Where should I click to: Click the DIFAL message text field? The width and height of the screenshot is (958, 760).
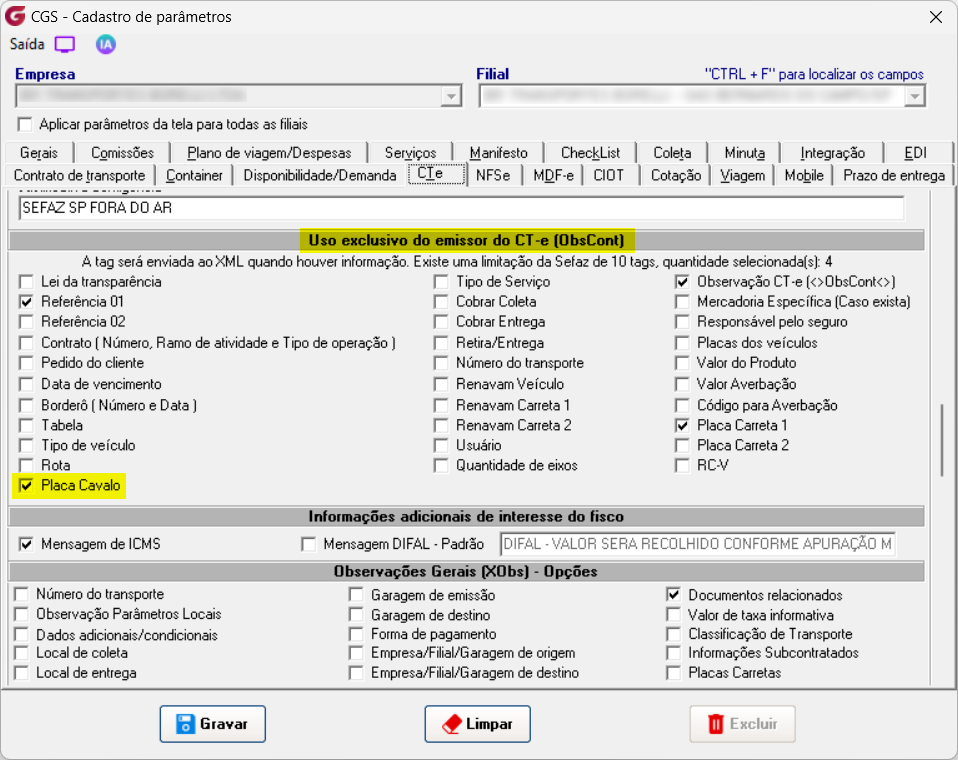(698, 544)
